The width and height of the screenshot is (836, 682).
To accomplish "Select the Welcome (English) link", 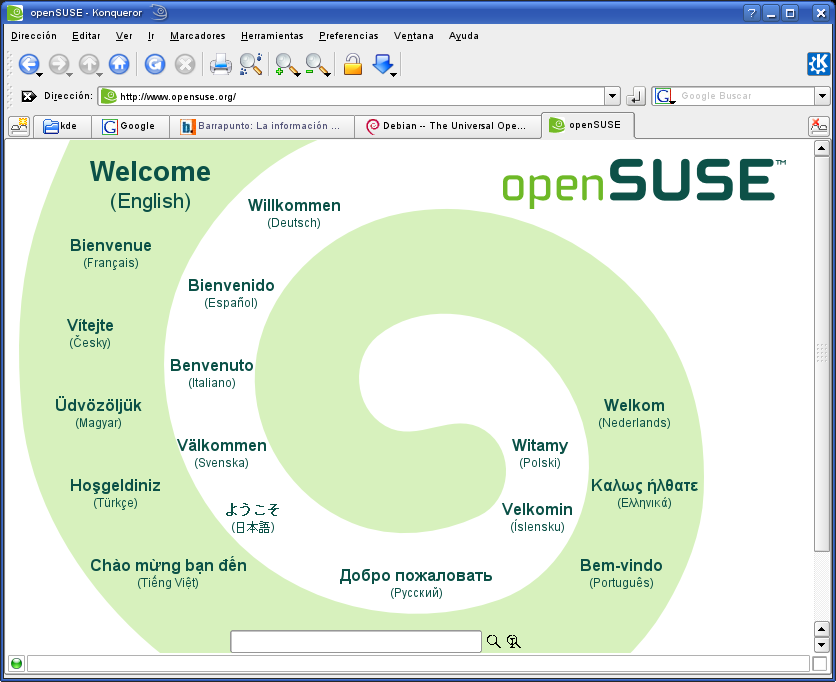I will pyautogui.click(x=150, y=185).
